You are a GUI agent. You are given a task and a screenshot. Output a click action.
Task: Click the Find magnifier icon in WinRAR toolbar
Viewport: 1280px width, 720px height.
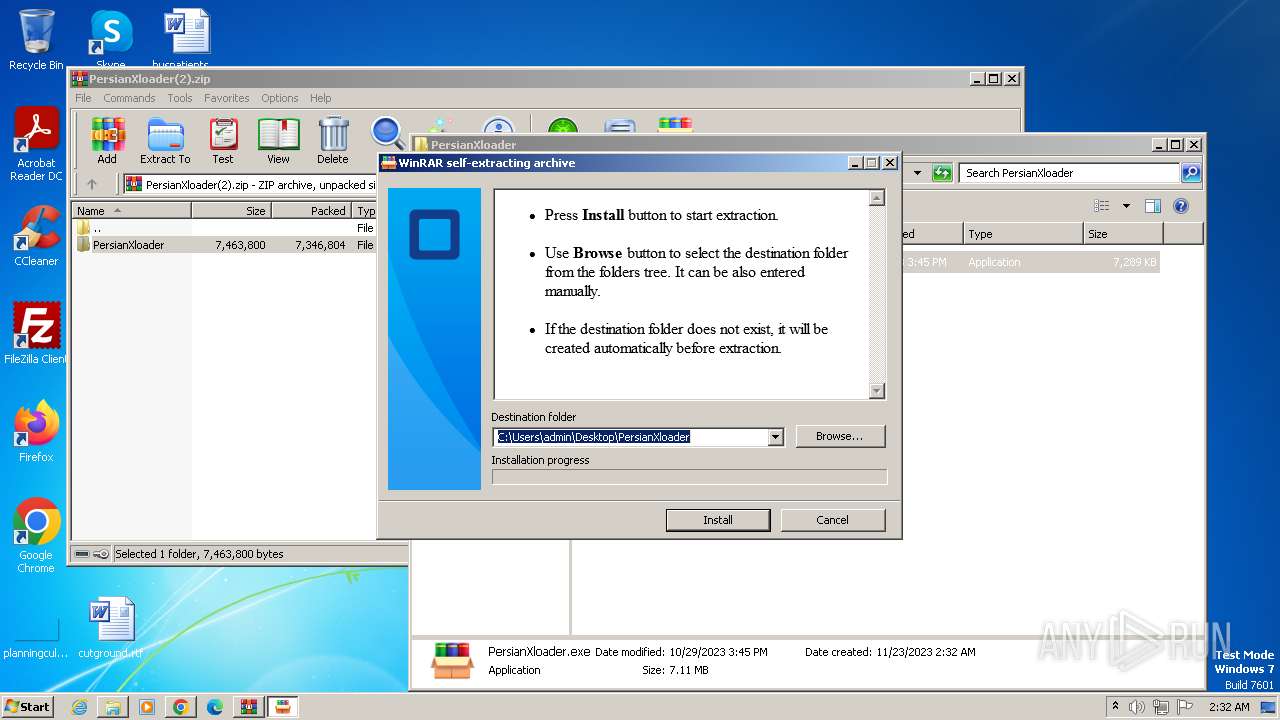click(x=387, y=132)
